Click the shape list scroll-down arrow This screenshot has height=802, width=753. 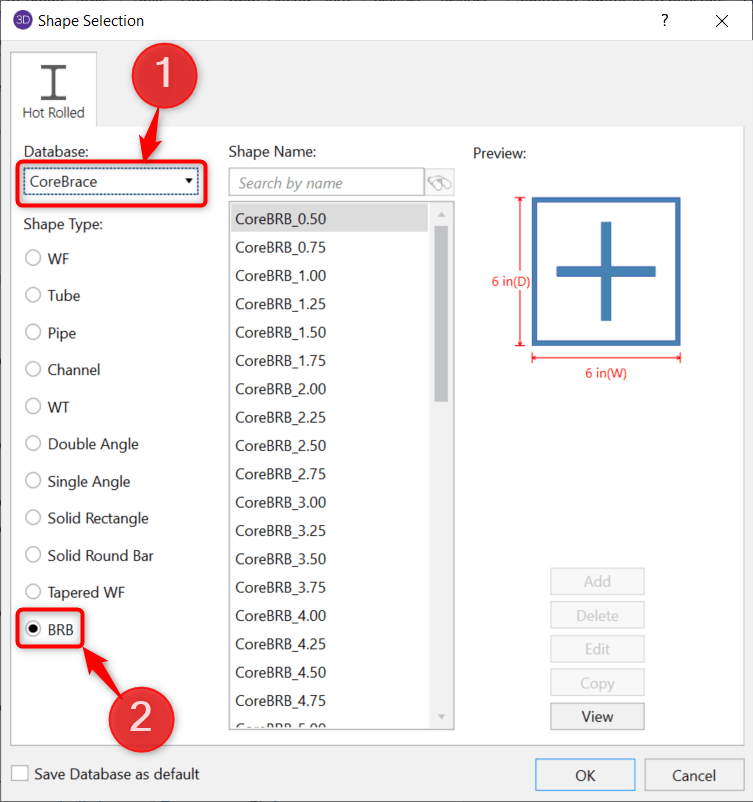pos(441,717)
